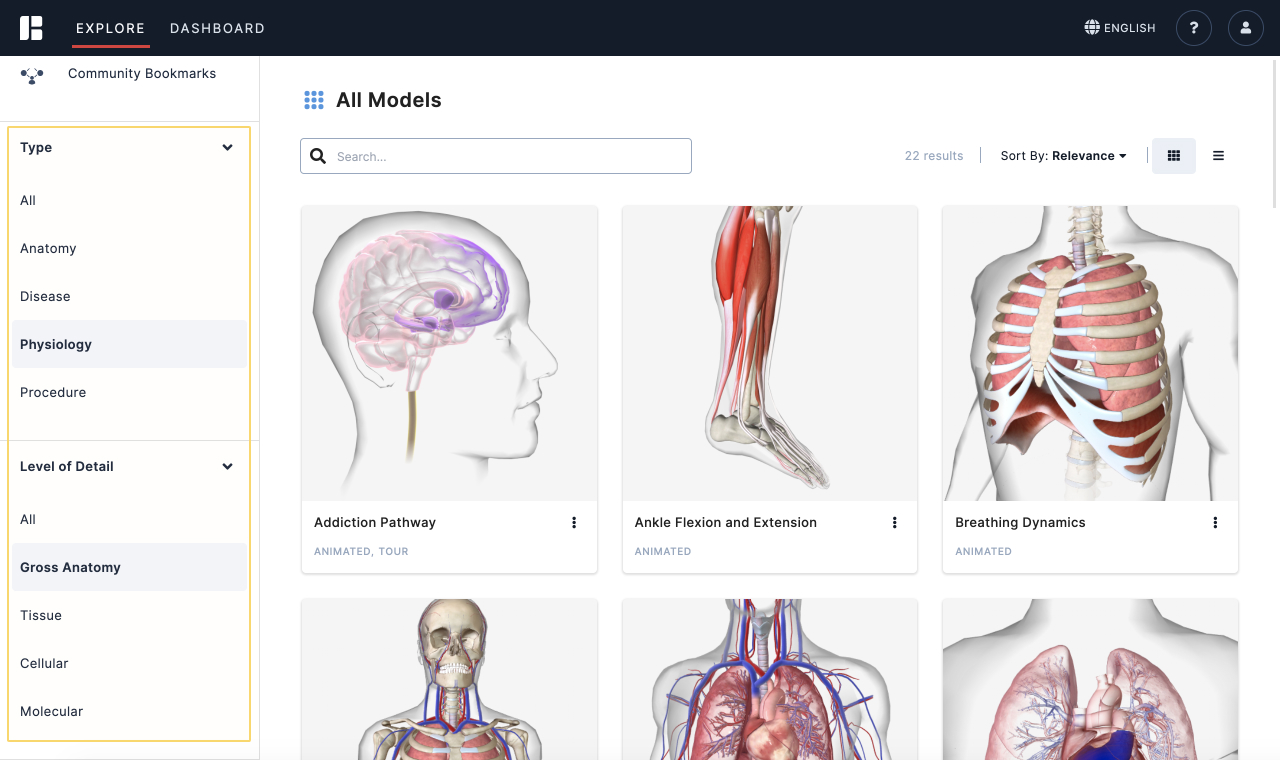Filter models by Disease type
The image size is (1280, 760).
pyautogui.click(x=129, y=296)
